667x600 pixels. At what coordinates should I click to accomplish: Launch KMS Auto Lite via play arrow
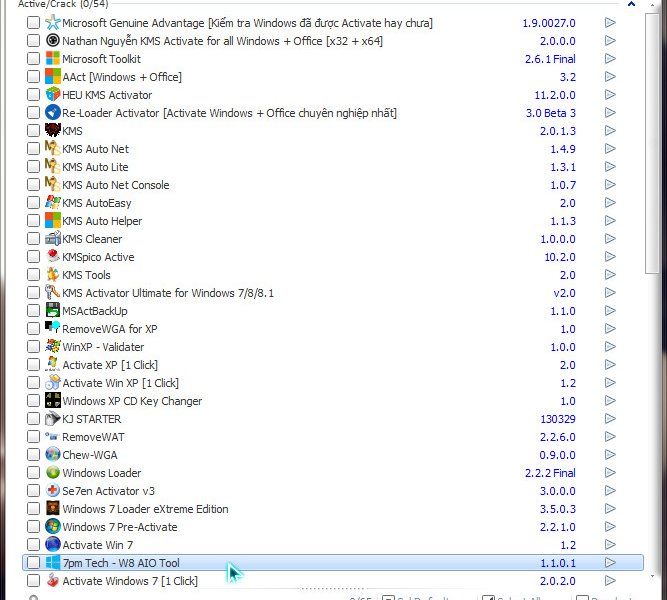pos(610,166)
